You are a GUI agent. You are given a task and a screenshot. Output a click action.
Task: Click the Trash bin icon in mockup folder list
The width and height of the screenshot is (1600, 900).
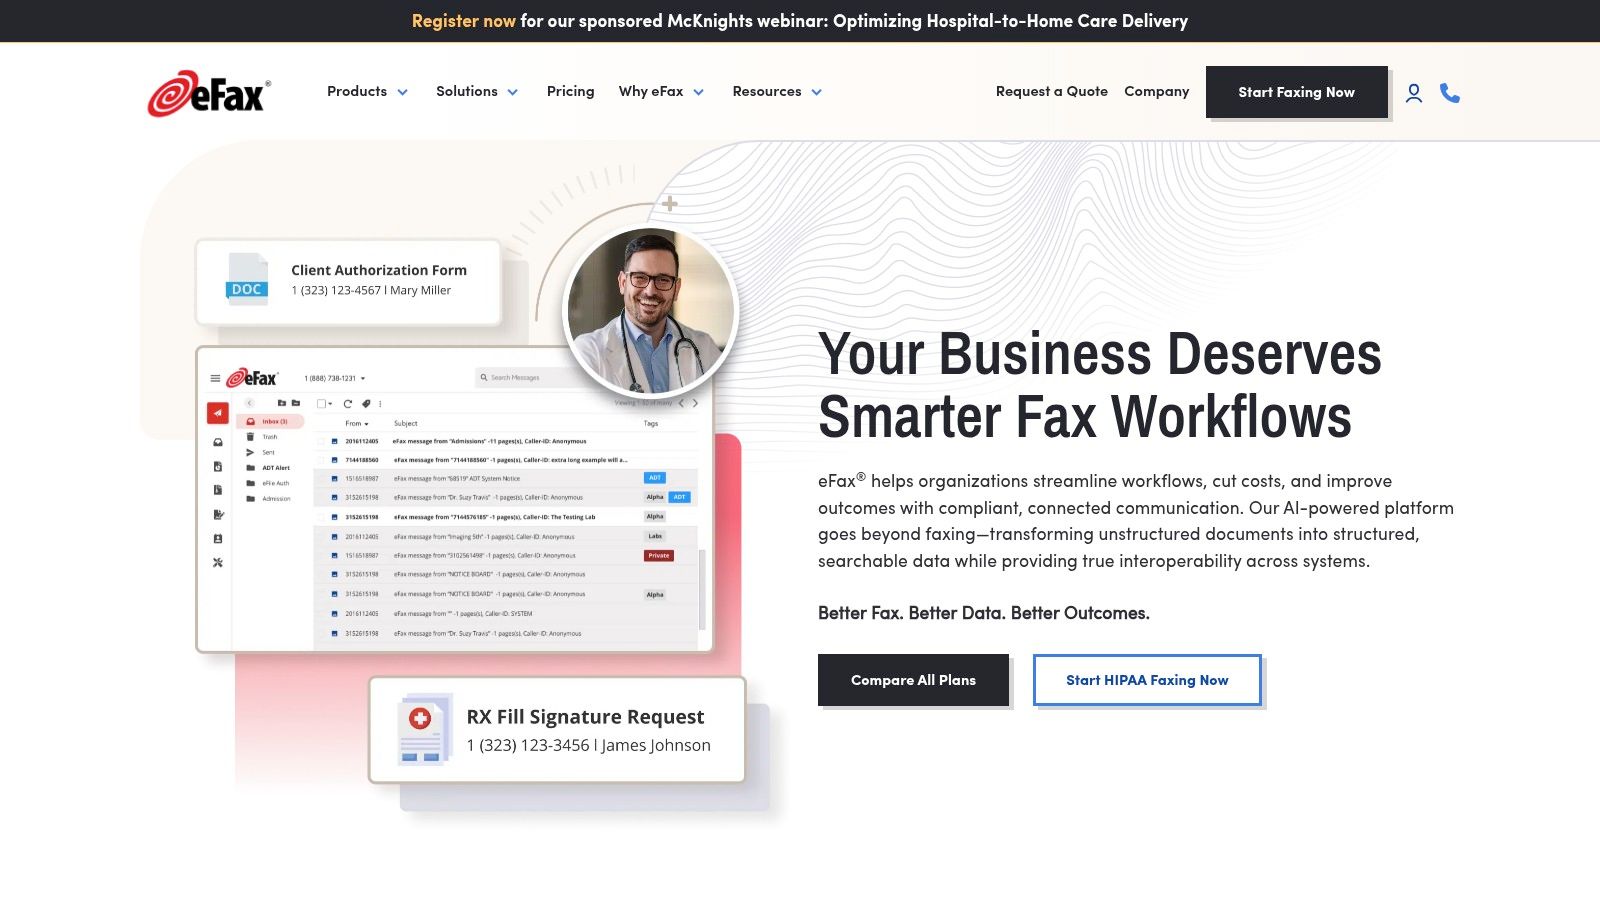250,437
